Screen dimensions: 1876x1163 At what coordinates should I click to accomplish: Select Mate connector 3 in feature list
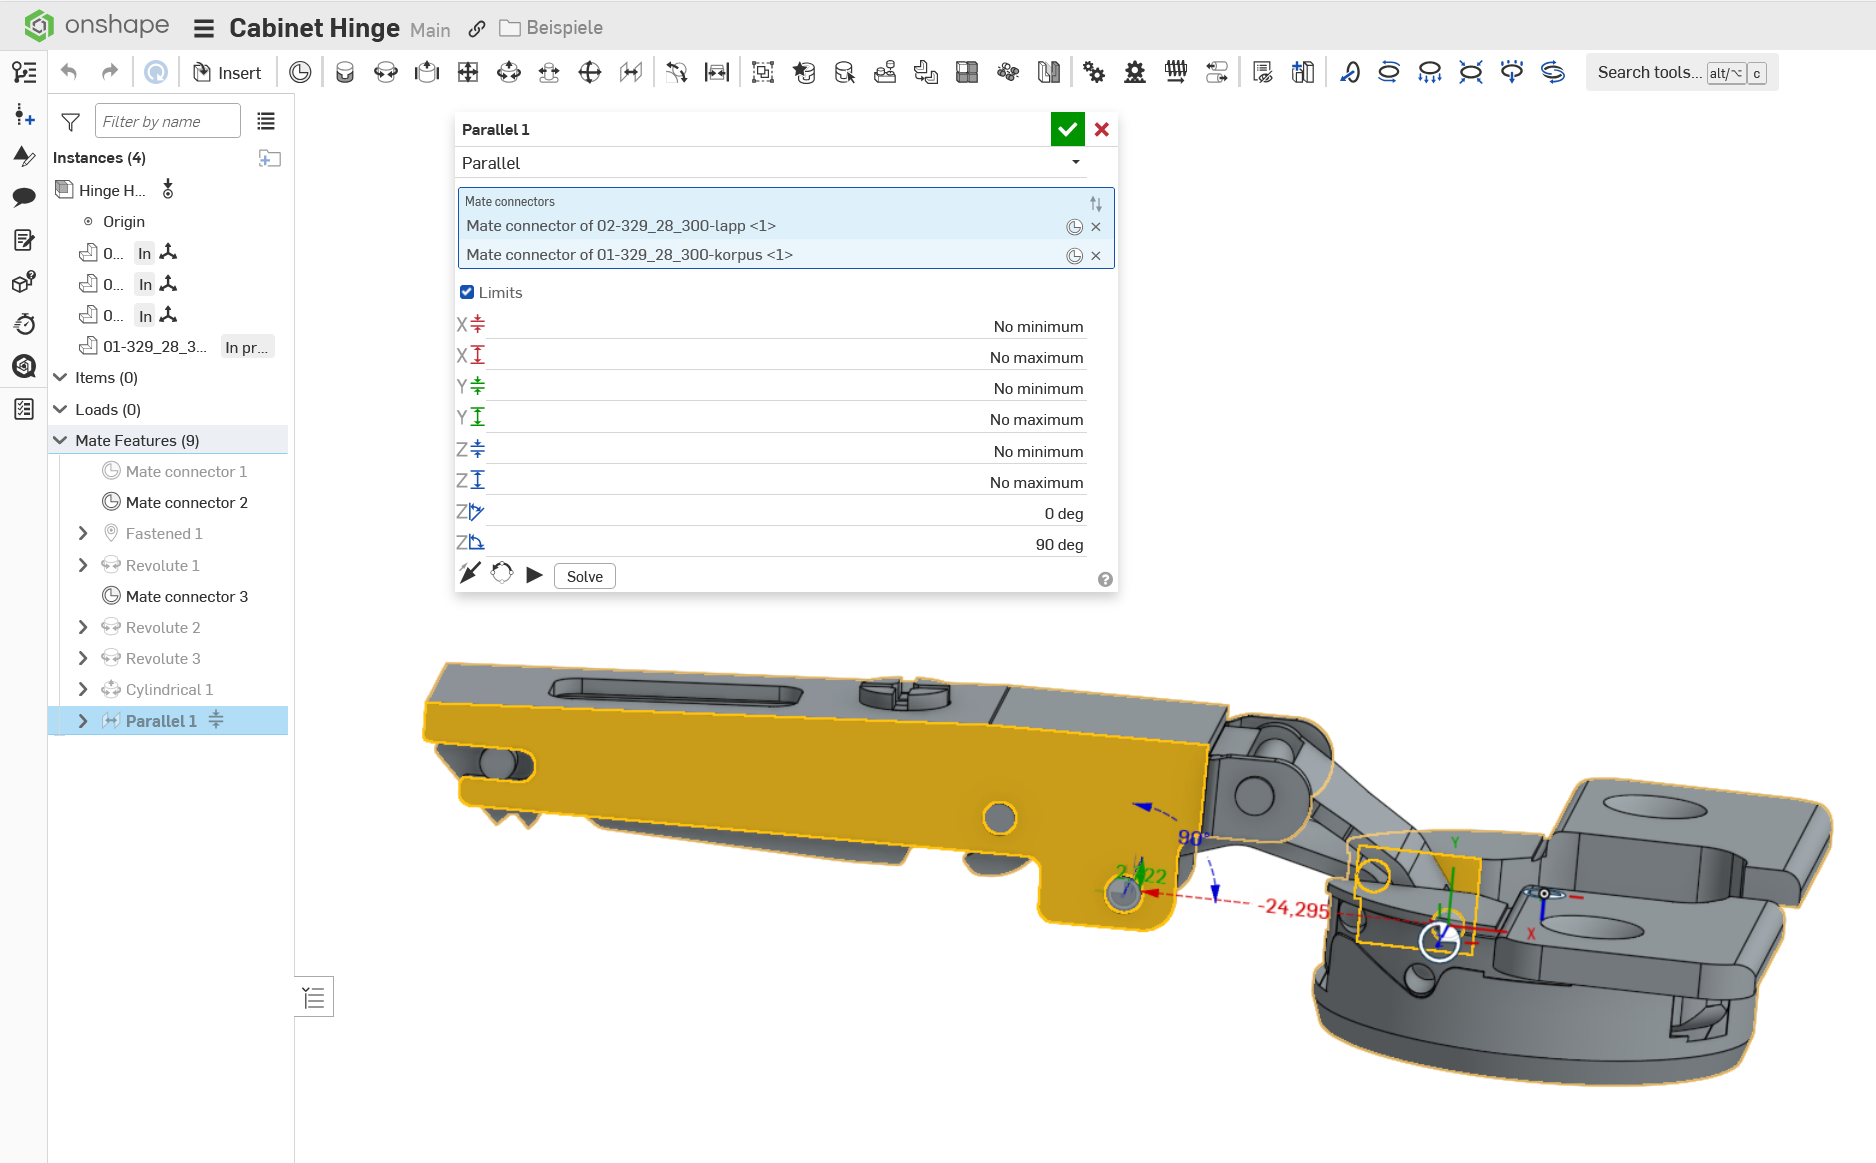point(186,596)
